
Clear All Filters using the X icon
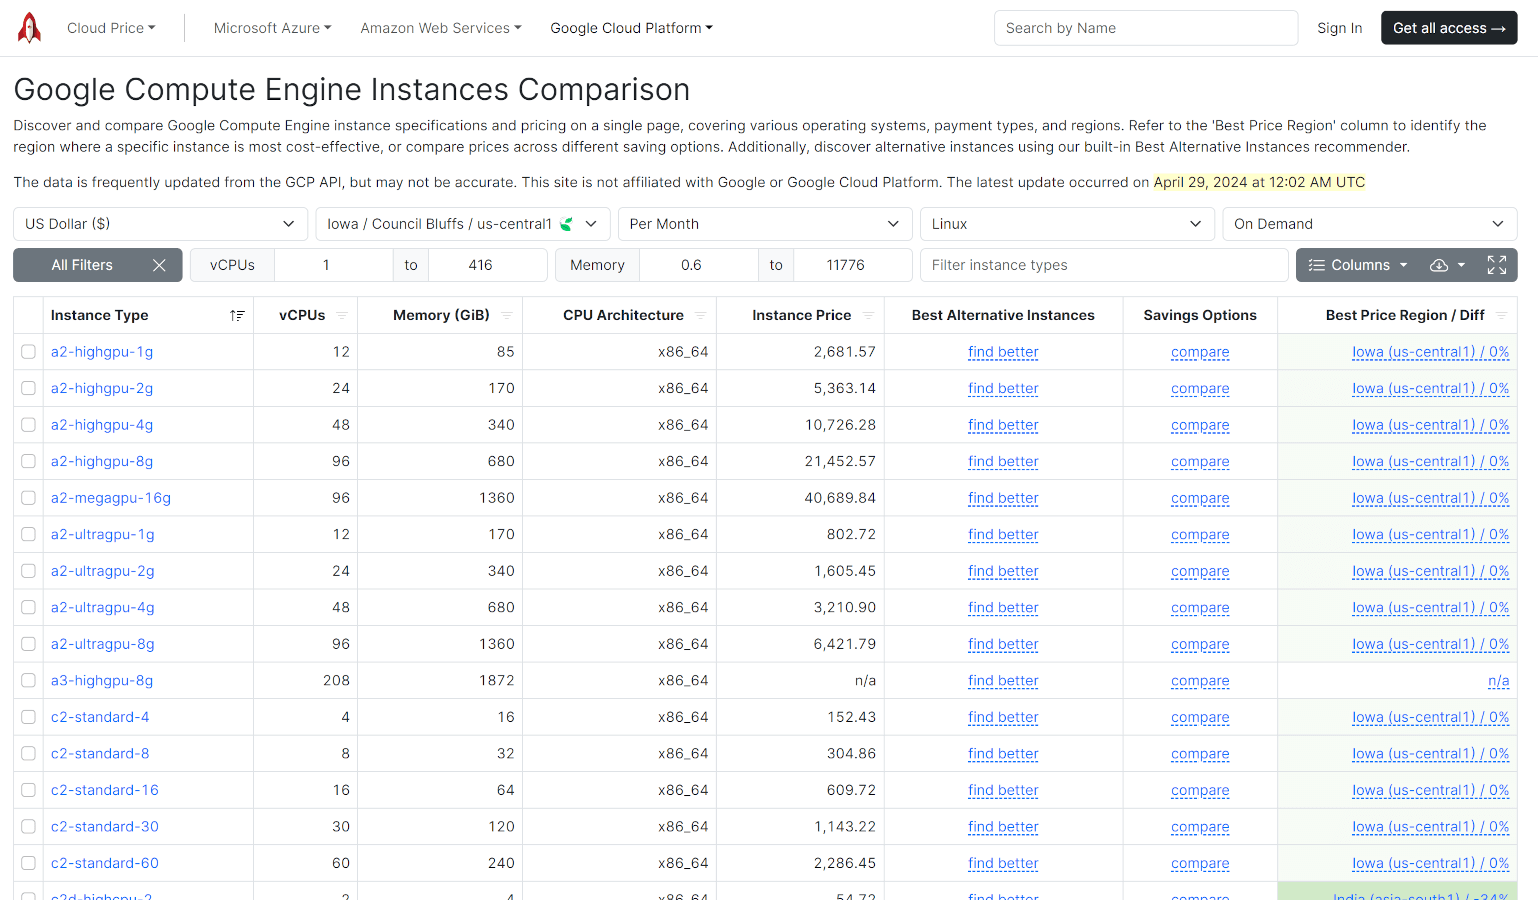(x=159, y=265)
